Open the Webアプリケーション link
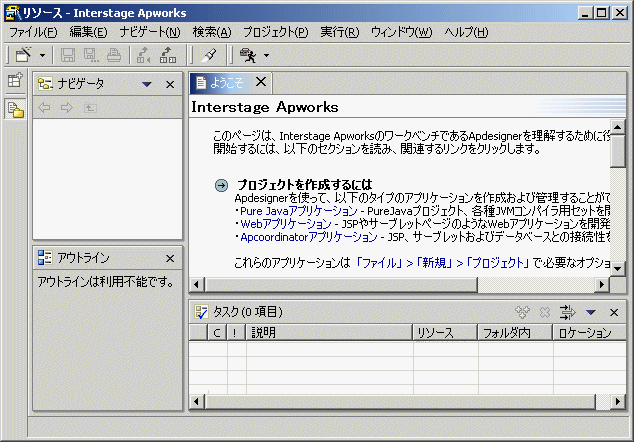This screenshot has width=634, height=442. point(285,224)
